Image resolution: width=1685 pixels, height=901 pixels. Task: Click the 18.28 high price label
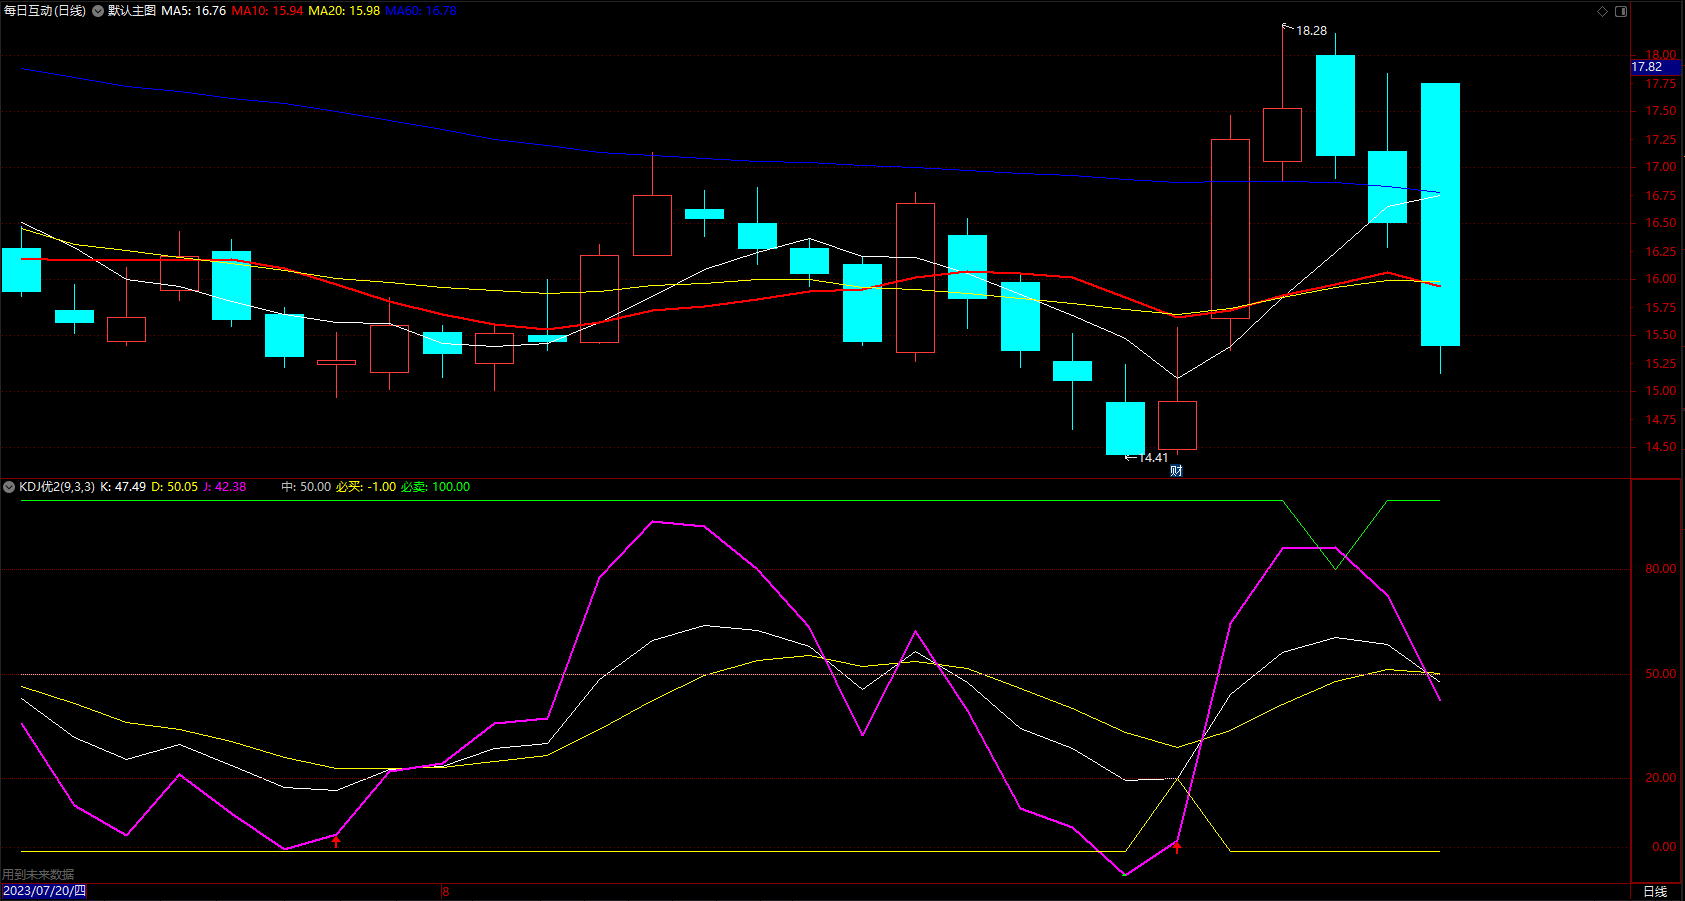(x=1312, y=31)
